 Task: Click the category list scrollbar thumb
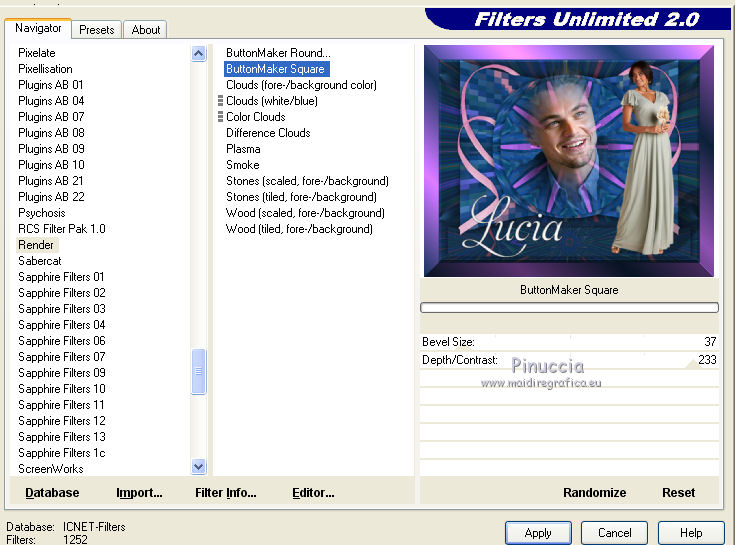coord(199,371)
